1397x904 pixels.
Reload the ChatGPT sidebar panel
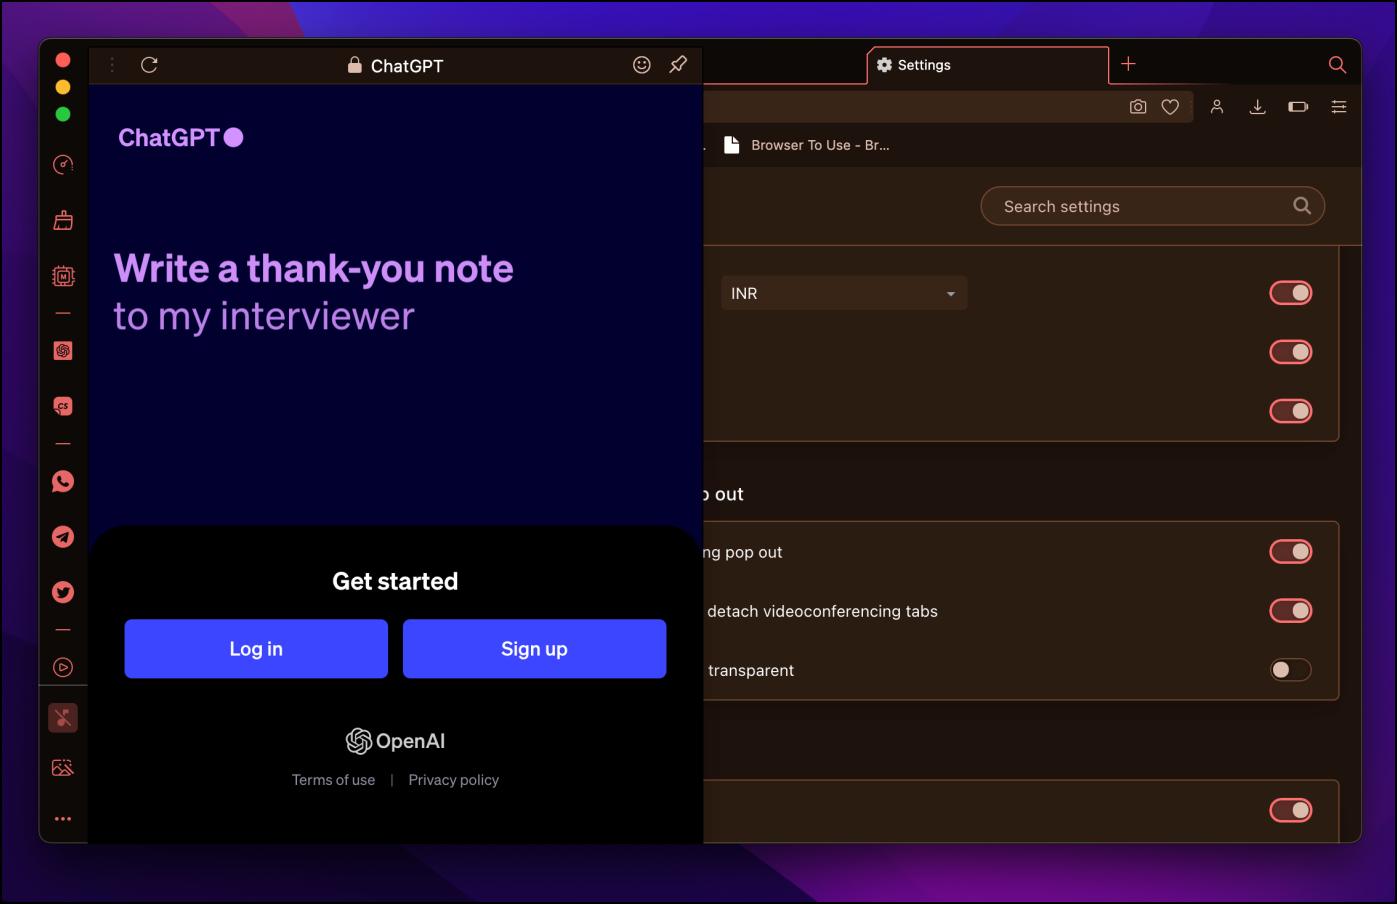coord(149,65)
